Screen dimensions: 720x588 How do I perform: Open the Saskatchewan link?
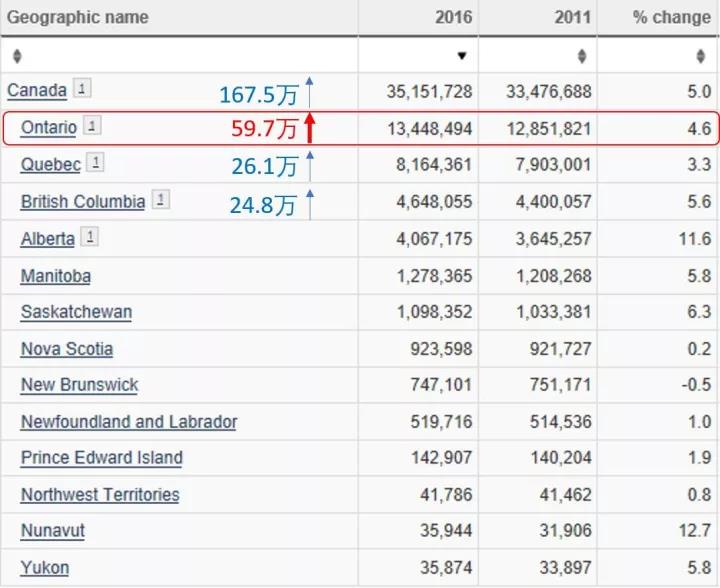point(76,312)
